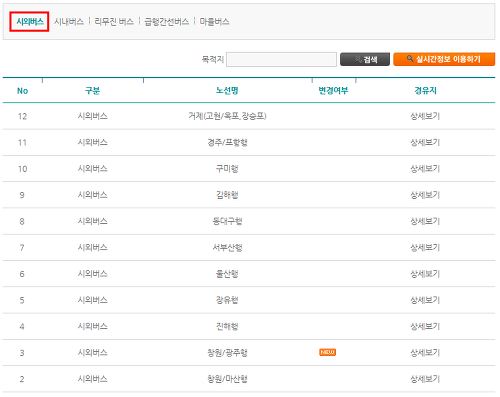500x397 pixels.
Task: Open the 마을버스 tab
Action: click(x=214, y=22)
